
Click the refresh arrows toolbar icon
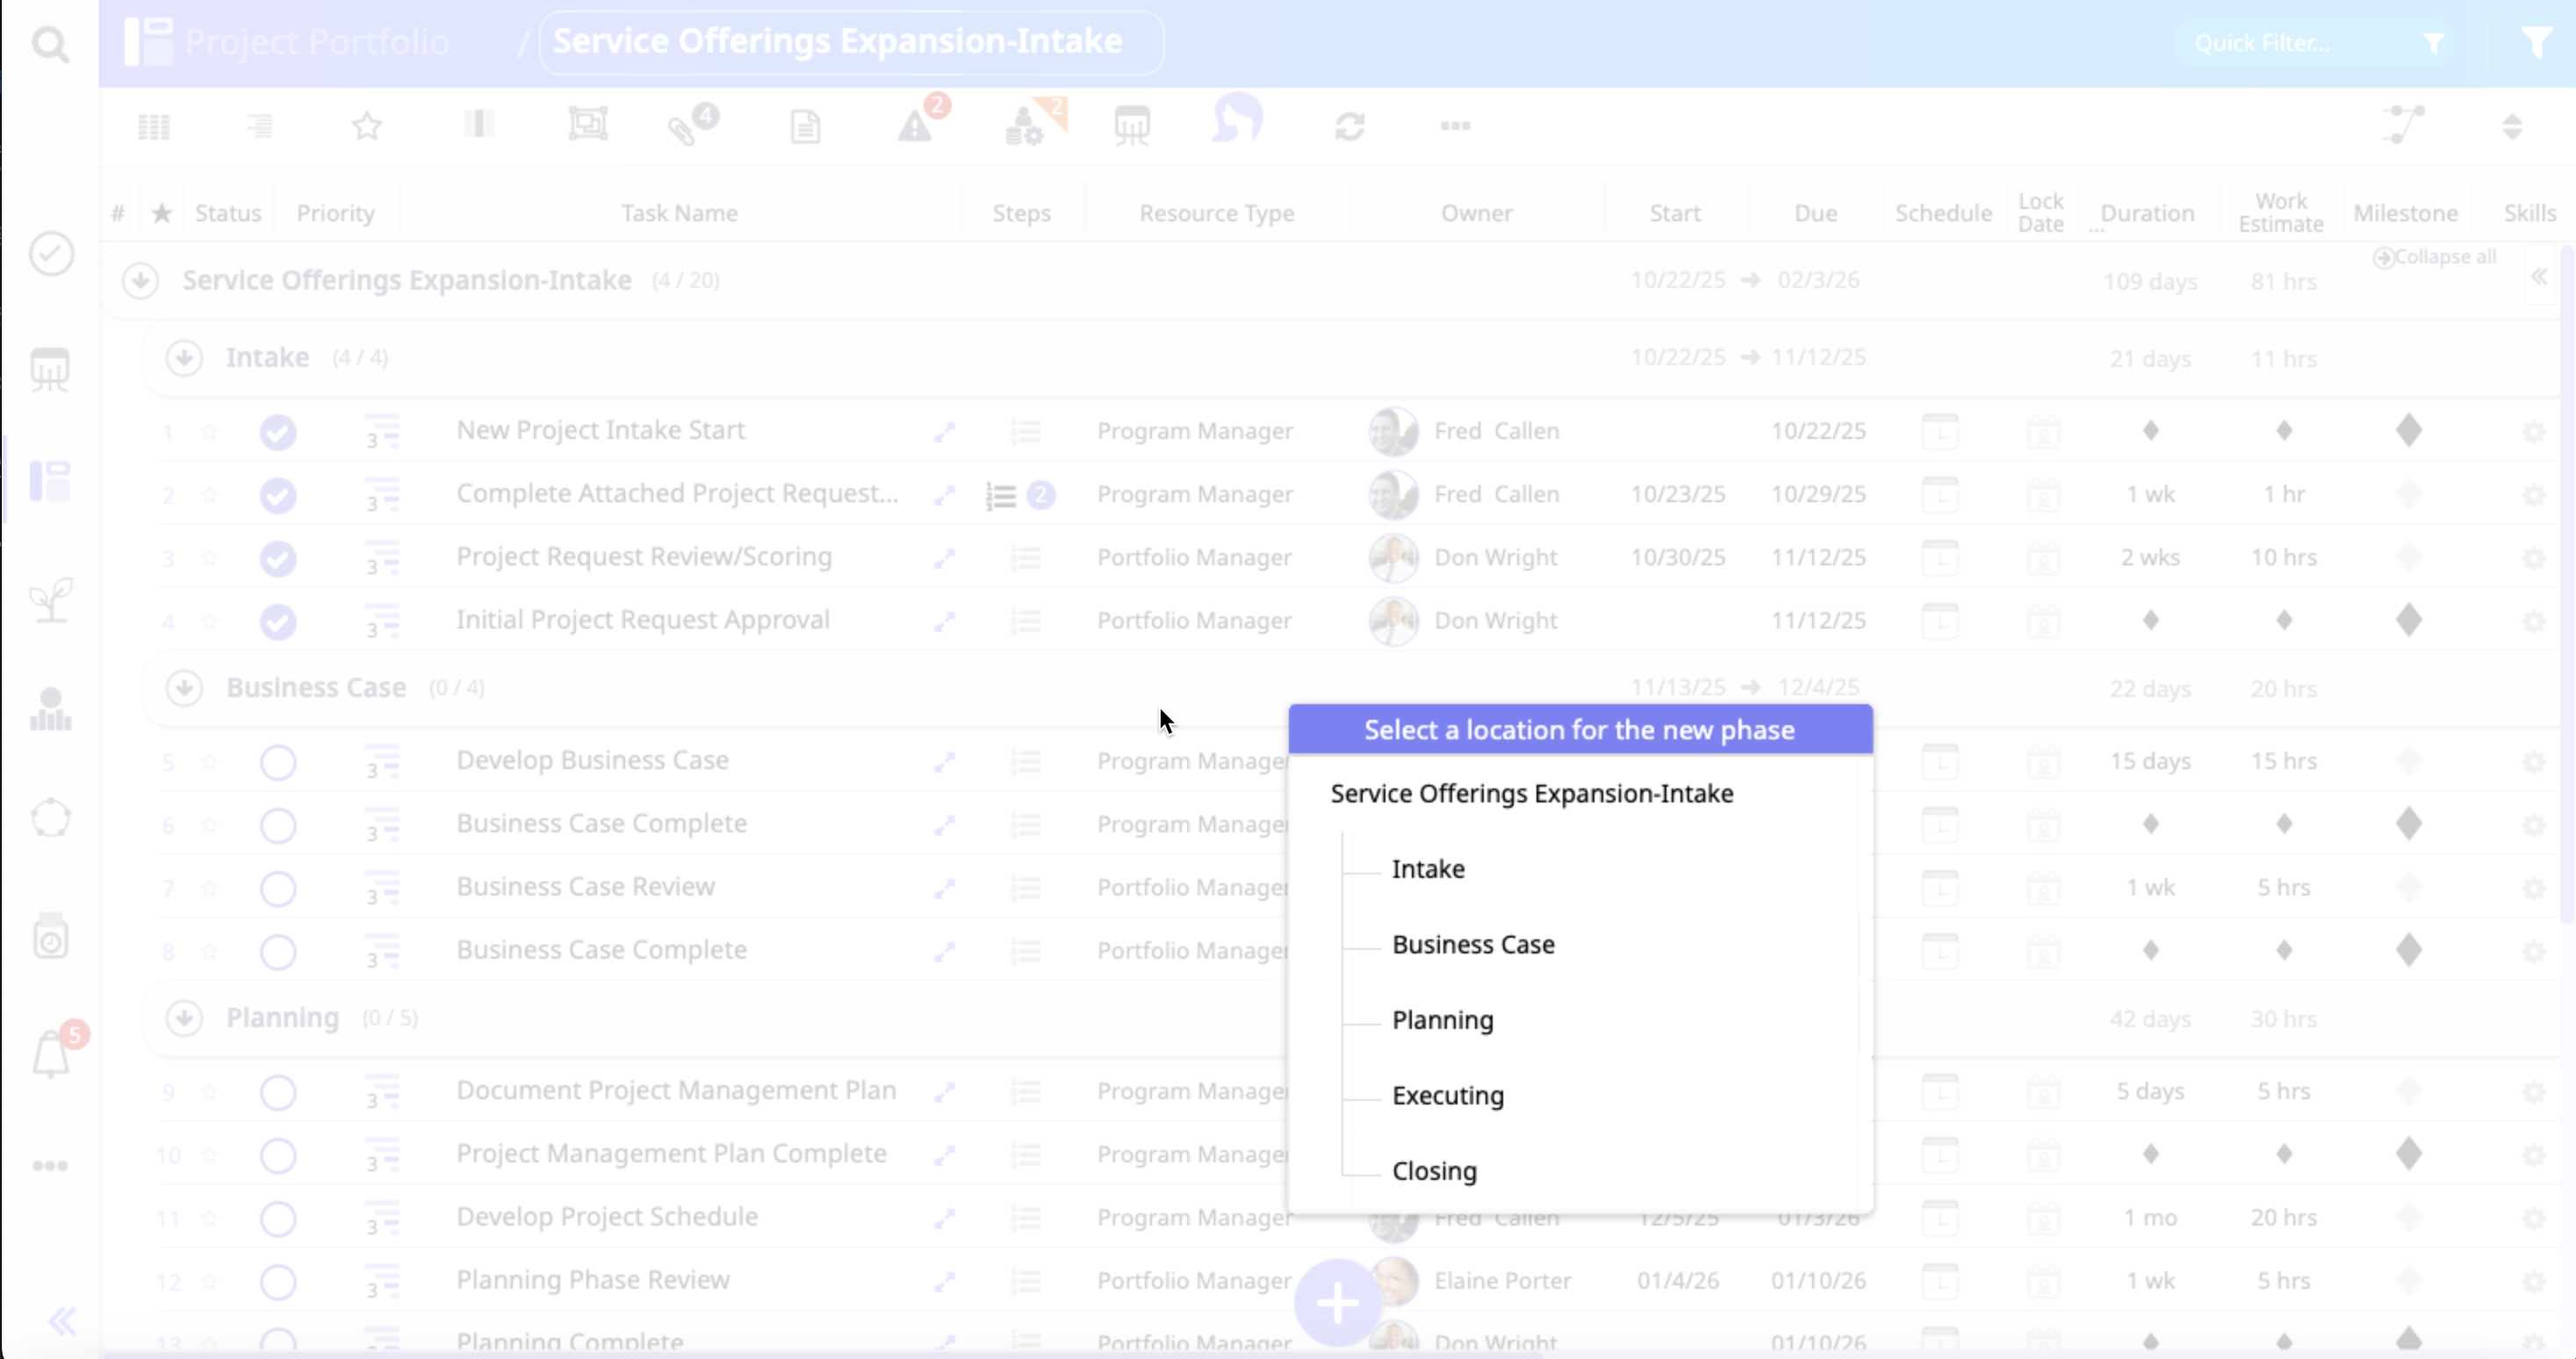coord(1350,126)
